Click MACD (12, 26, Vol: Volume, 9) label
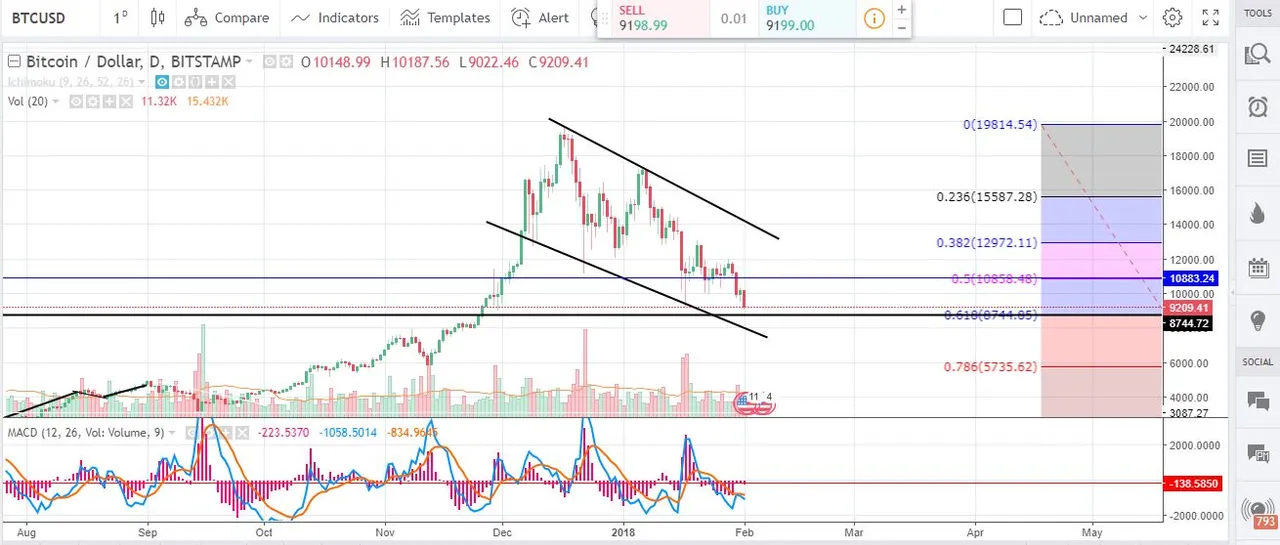Image resolution: width=1280 pixels, height=545 pixels. pos(86,432)
